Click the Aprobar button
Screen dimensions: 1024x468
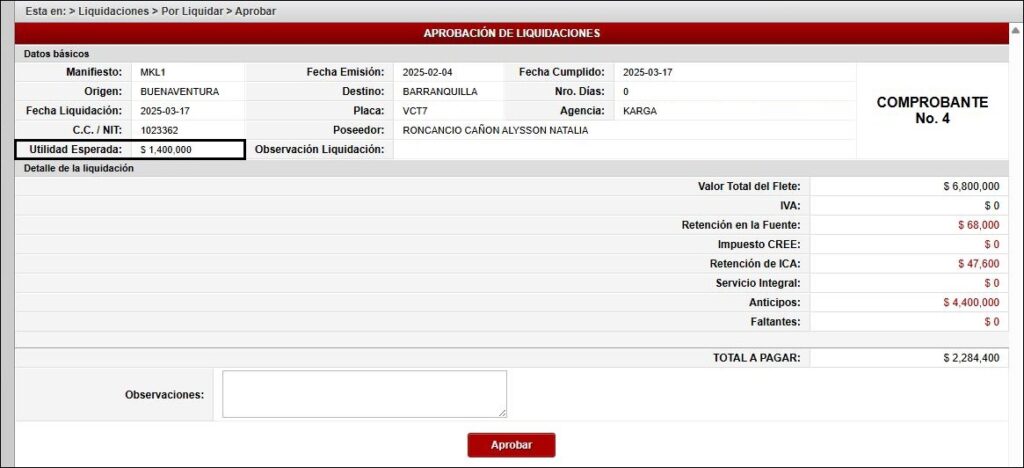tap(511, 445)
